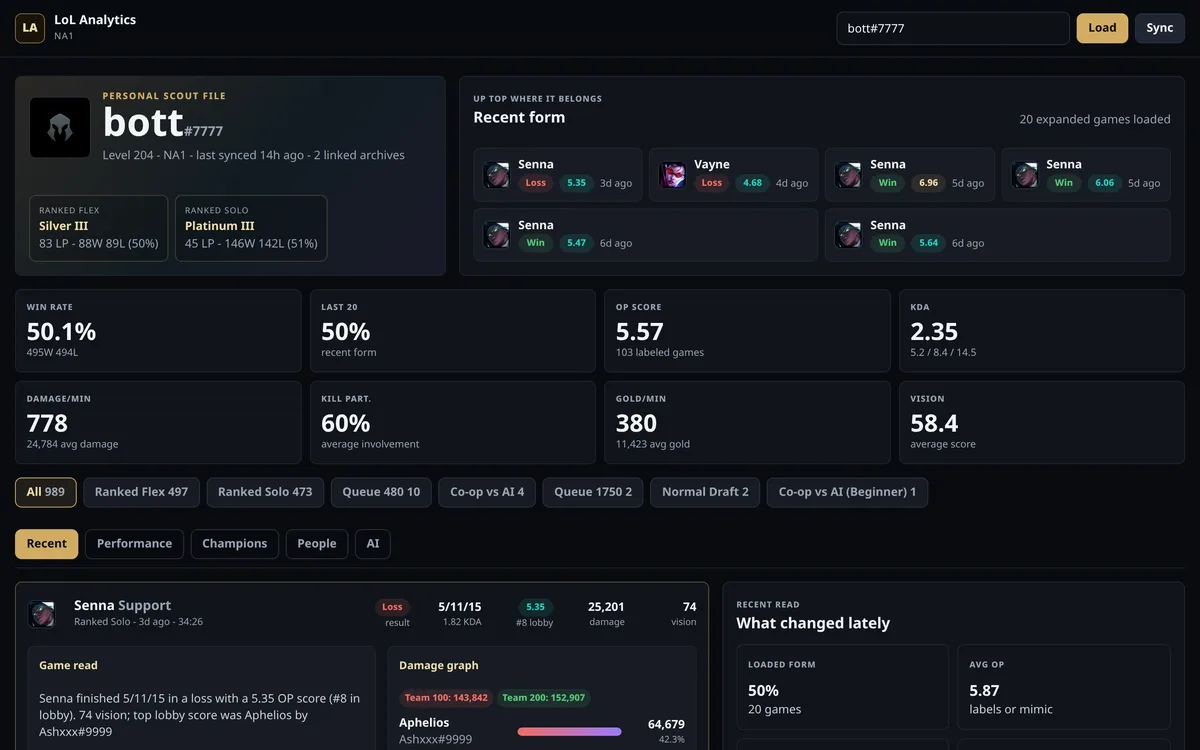Click Senna icon in 5.47 win card

click(497, 236)
